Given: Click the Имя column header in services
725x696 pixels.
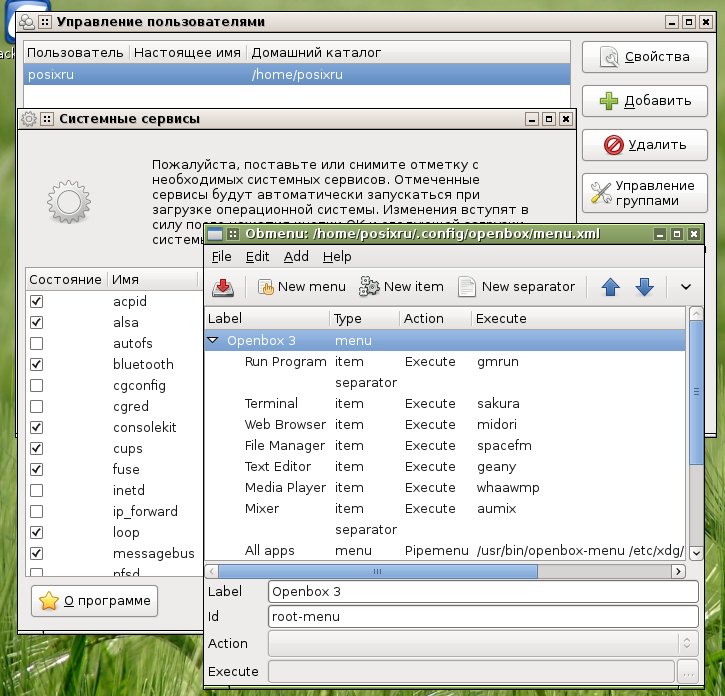Looking at the screenshot, I should click(x=153, y=280).
